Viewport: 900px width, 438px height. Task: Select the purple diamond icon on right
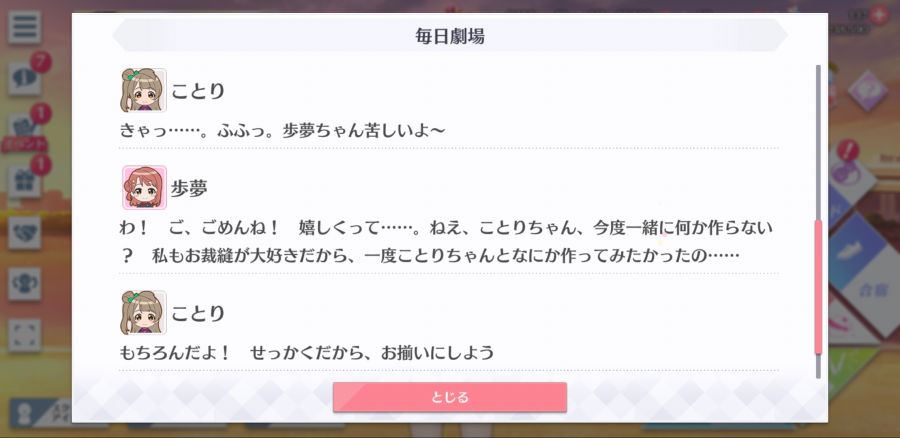[867, 91]
